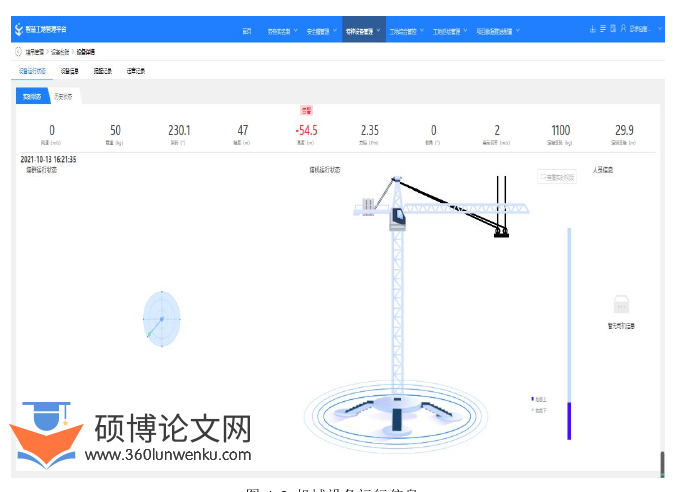The image size is (673, 492).
Task: Click the purple legend swatch
Action: (533, 399)
